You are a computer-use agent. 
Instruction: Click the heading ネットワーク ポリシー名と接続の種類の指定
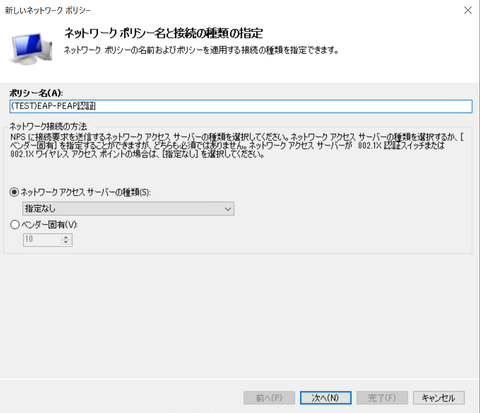pos(163,33)
